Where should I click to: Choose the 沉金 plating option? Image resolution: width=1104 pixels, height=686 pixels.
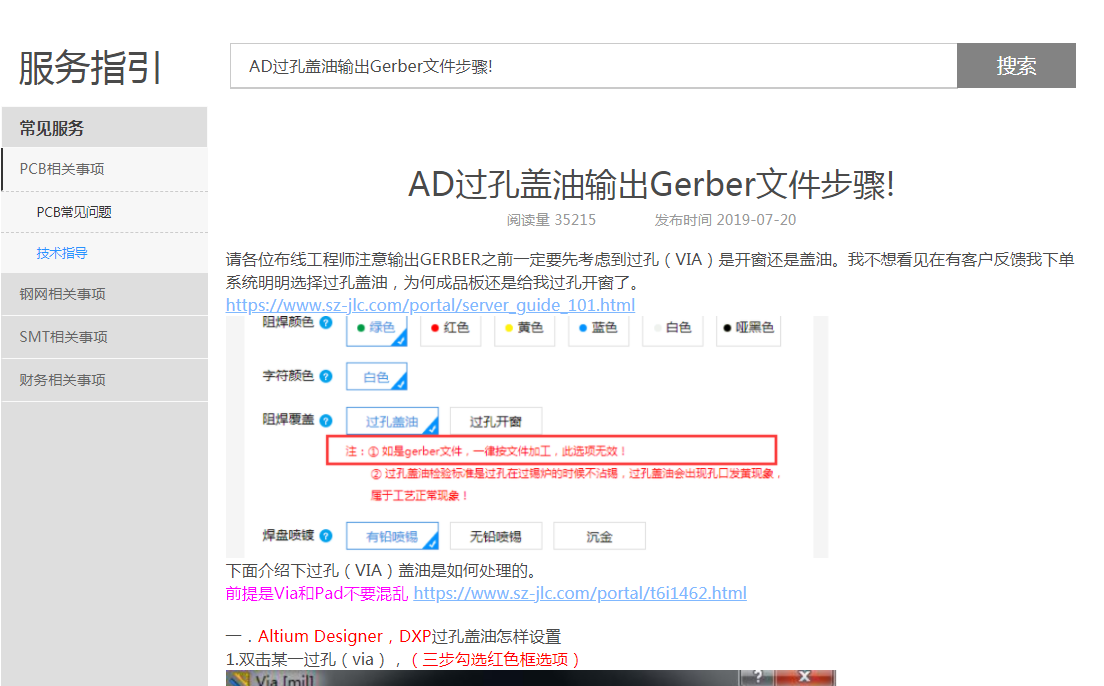click(599, 536)
